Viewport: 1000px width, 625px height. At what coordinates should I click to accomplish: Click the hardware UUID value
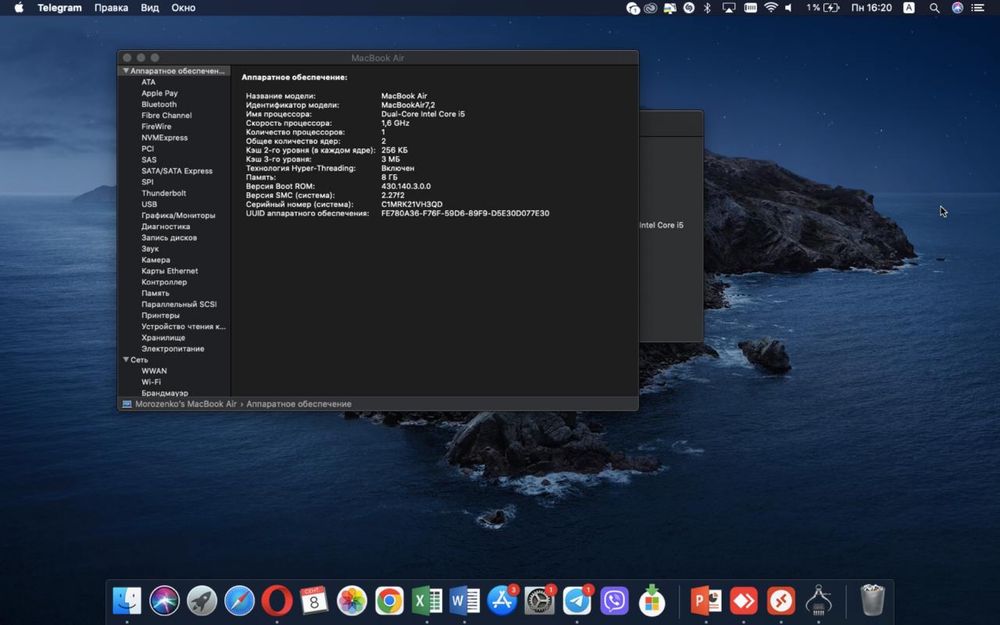pyautogui.click(x=465, y=213)
